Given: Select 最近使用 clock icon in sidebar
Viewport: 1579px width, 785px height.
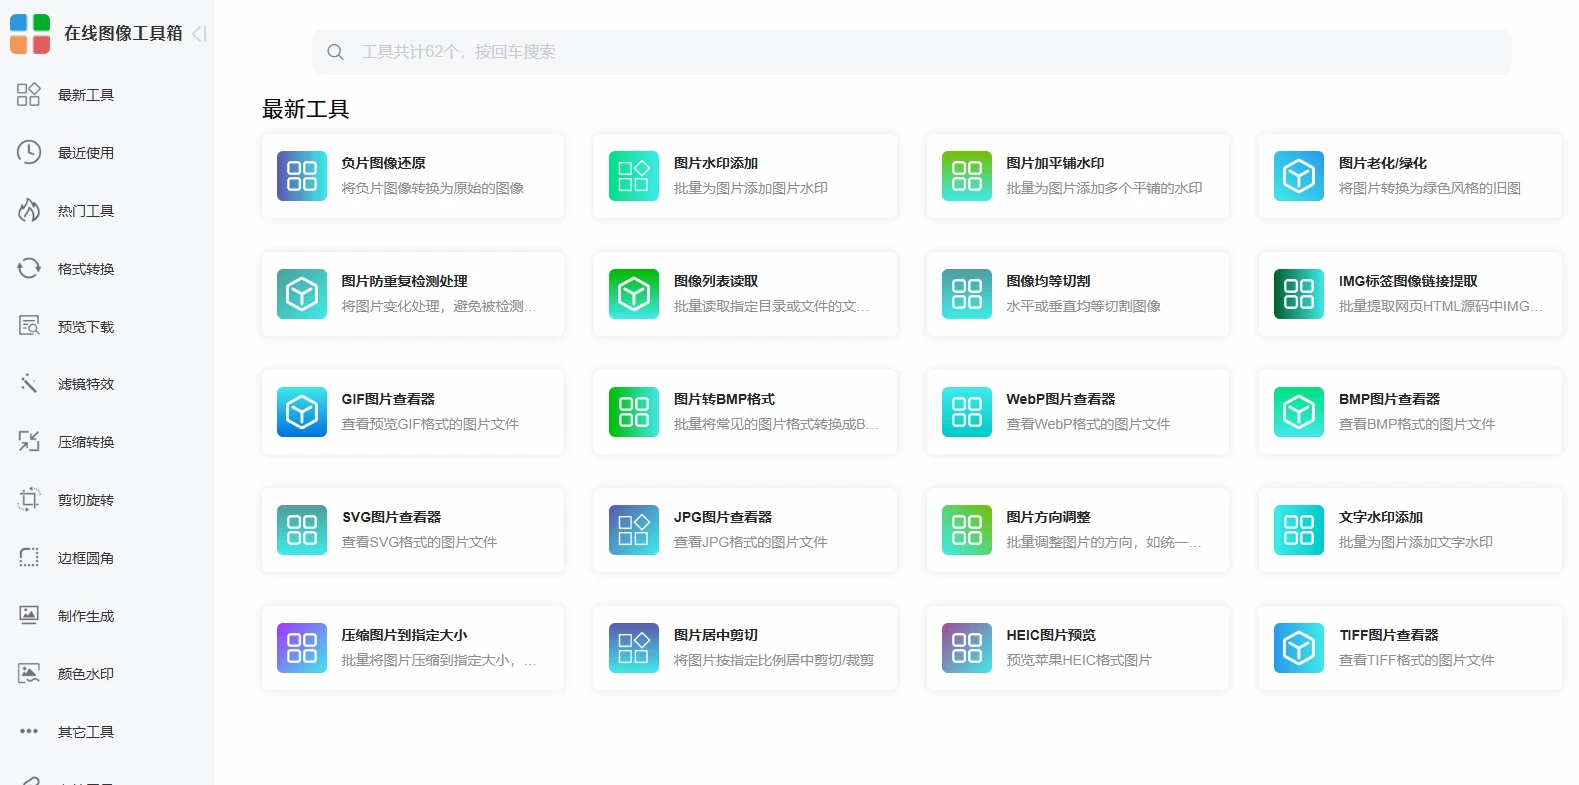Looking at the screenshot, I should (29, 152).
